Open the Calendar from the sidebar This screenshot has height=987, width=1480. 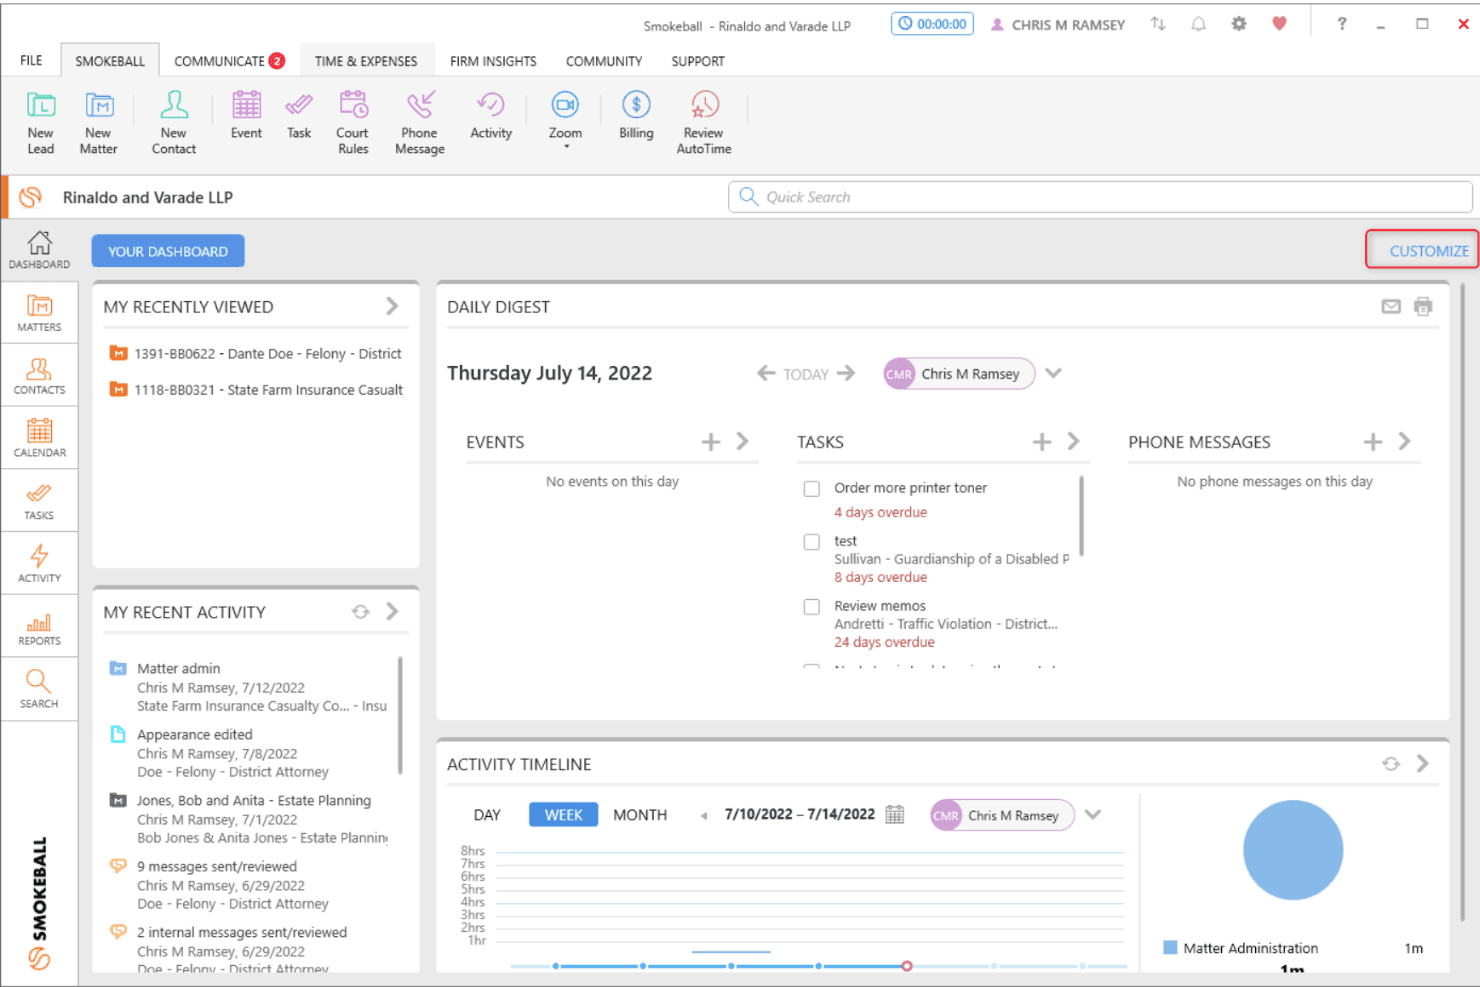click(x=39, y=438)
